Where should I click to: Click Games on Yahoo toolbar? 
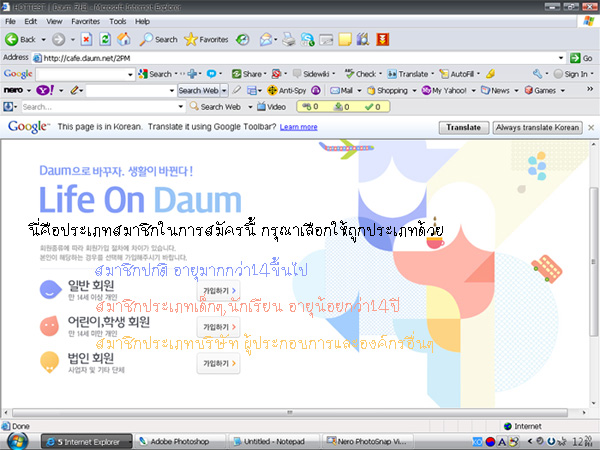pos(540,91)
